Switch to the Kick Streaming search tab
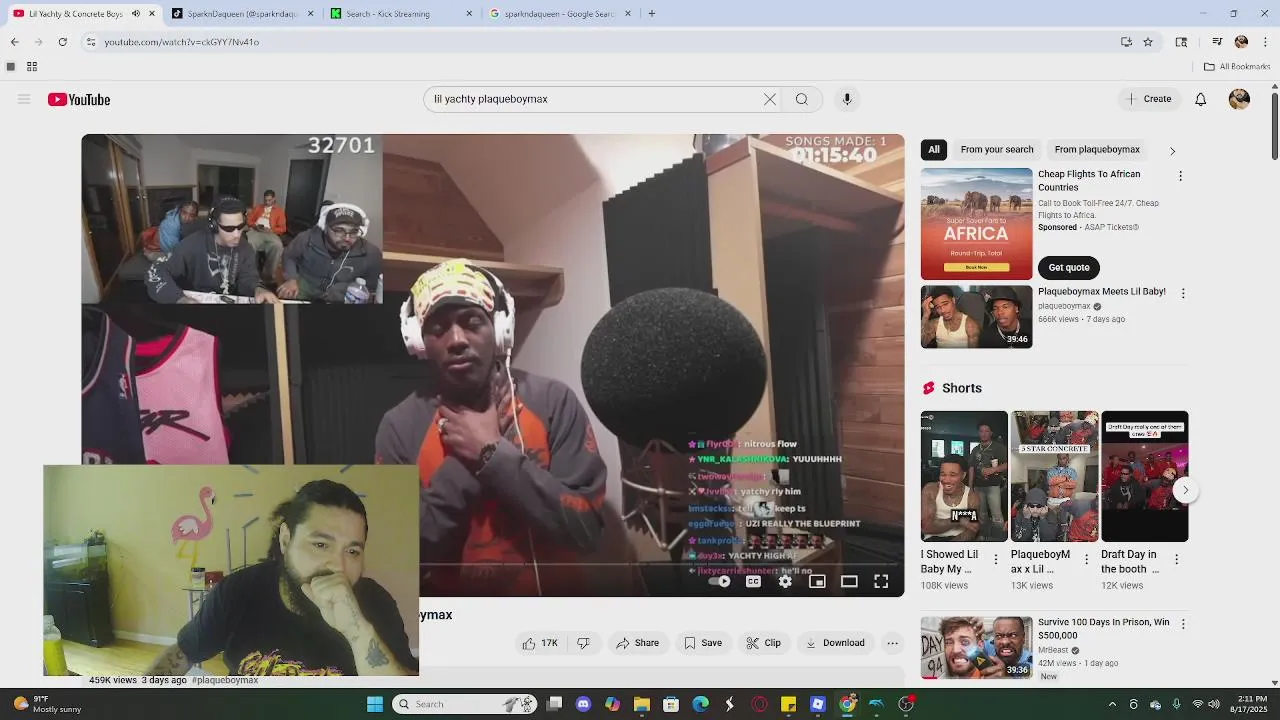 pyautogui.click(x=400, y=13)
